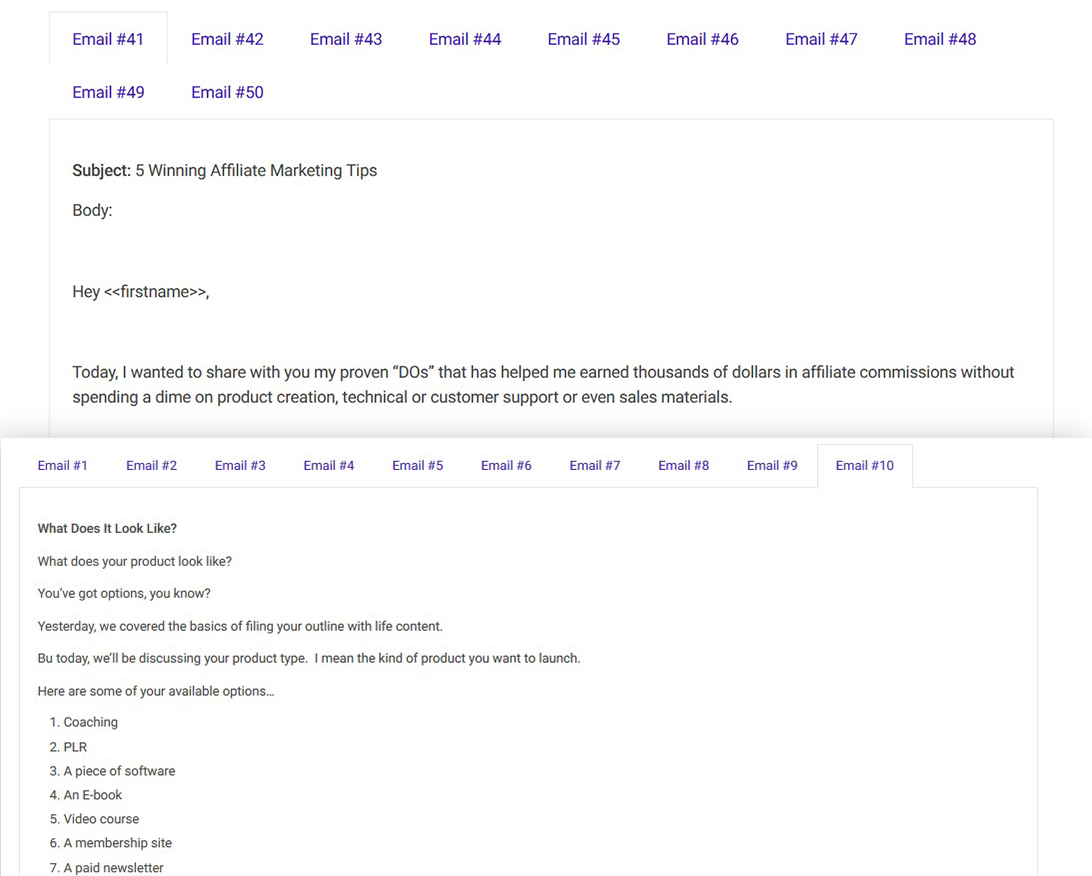Select the Email #9 tab
The width and height of the screenshot is (1092, 876).
[x=772, y=466]
